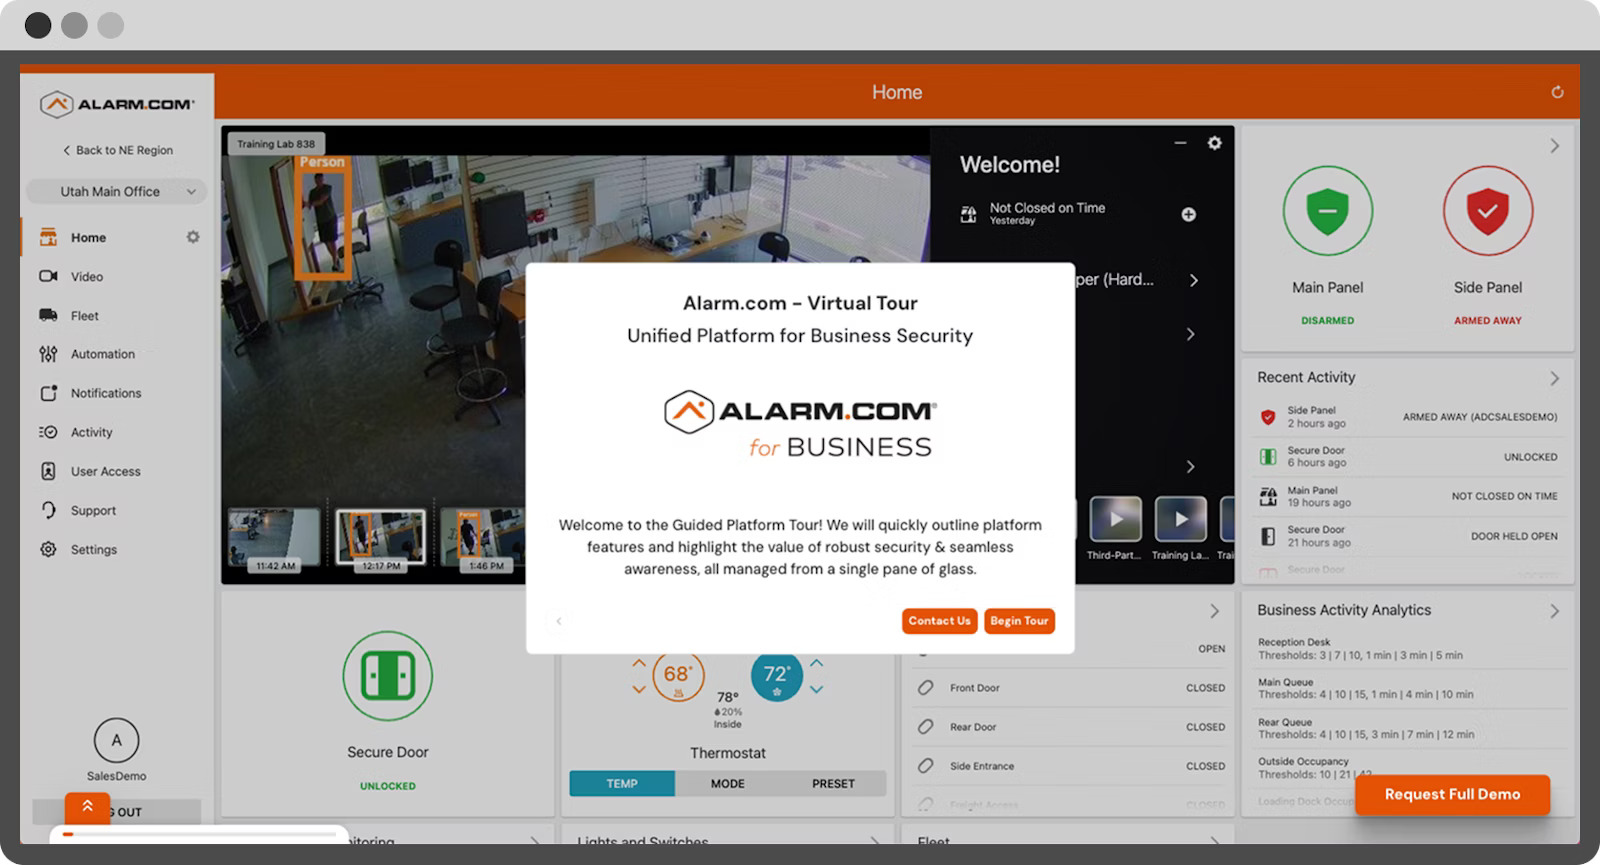Viewport: 1600px width, 865px height.
Task: Expand Business Activity Analytics panel
Action: pos(1554,611)
